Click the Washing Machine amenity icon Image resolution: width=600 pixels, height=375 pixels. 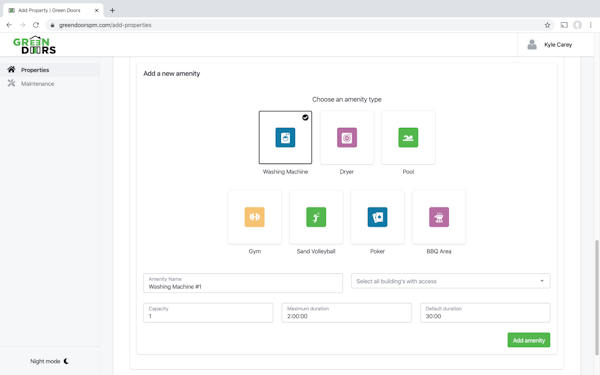(x=285, y=137)
